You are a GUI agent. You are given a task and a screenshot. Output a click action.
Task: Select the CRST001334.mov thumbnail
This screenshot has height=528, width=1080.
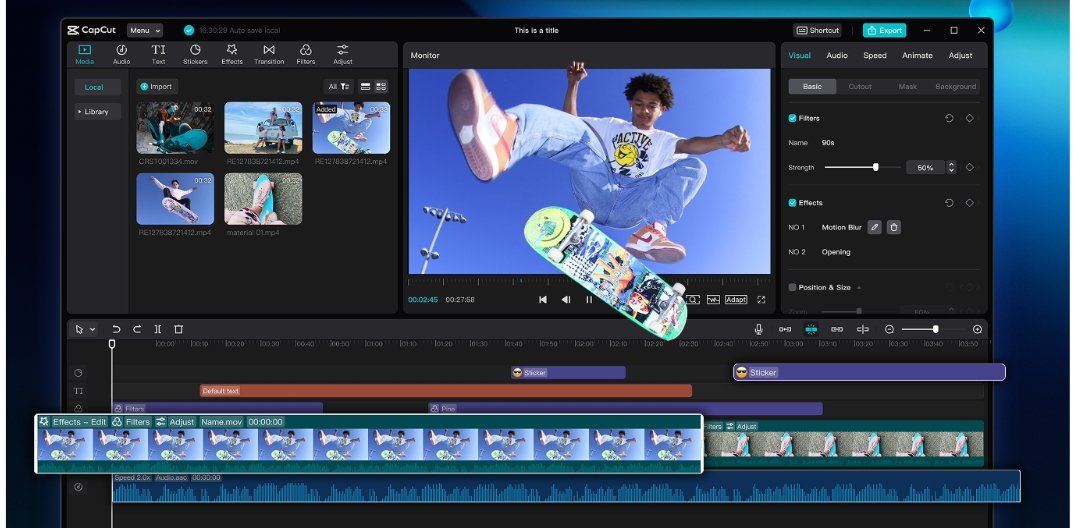(175, 128)
